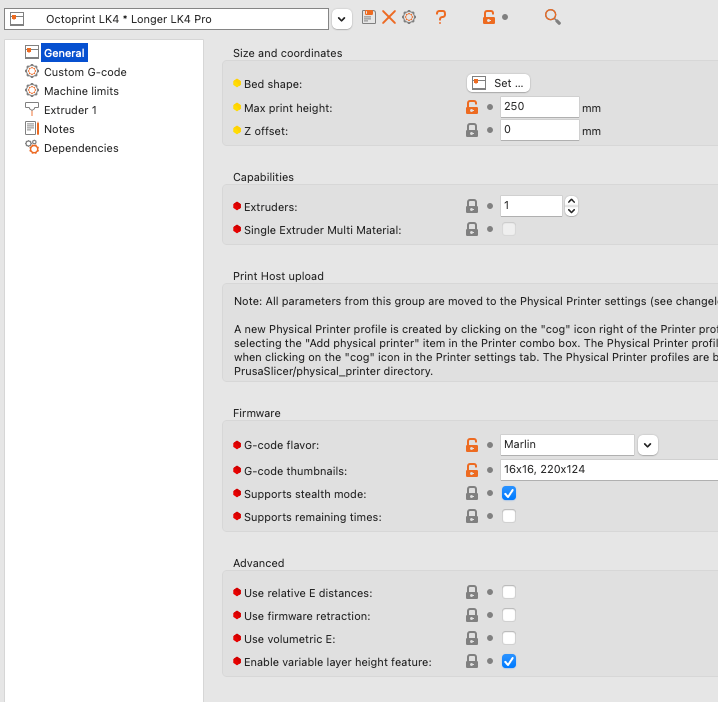Open Notes page
Viewport: 718px width, 702px height.
coord(59,129)
